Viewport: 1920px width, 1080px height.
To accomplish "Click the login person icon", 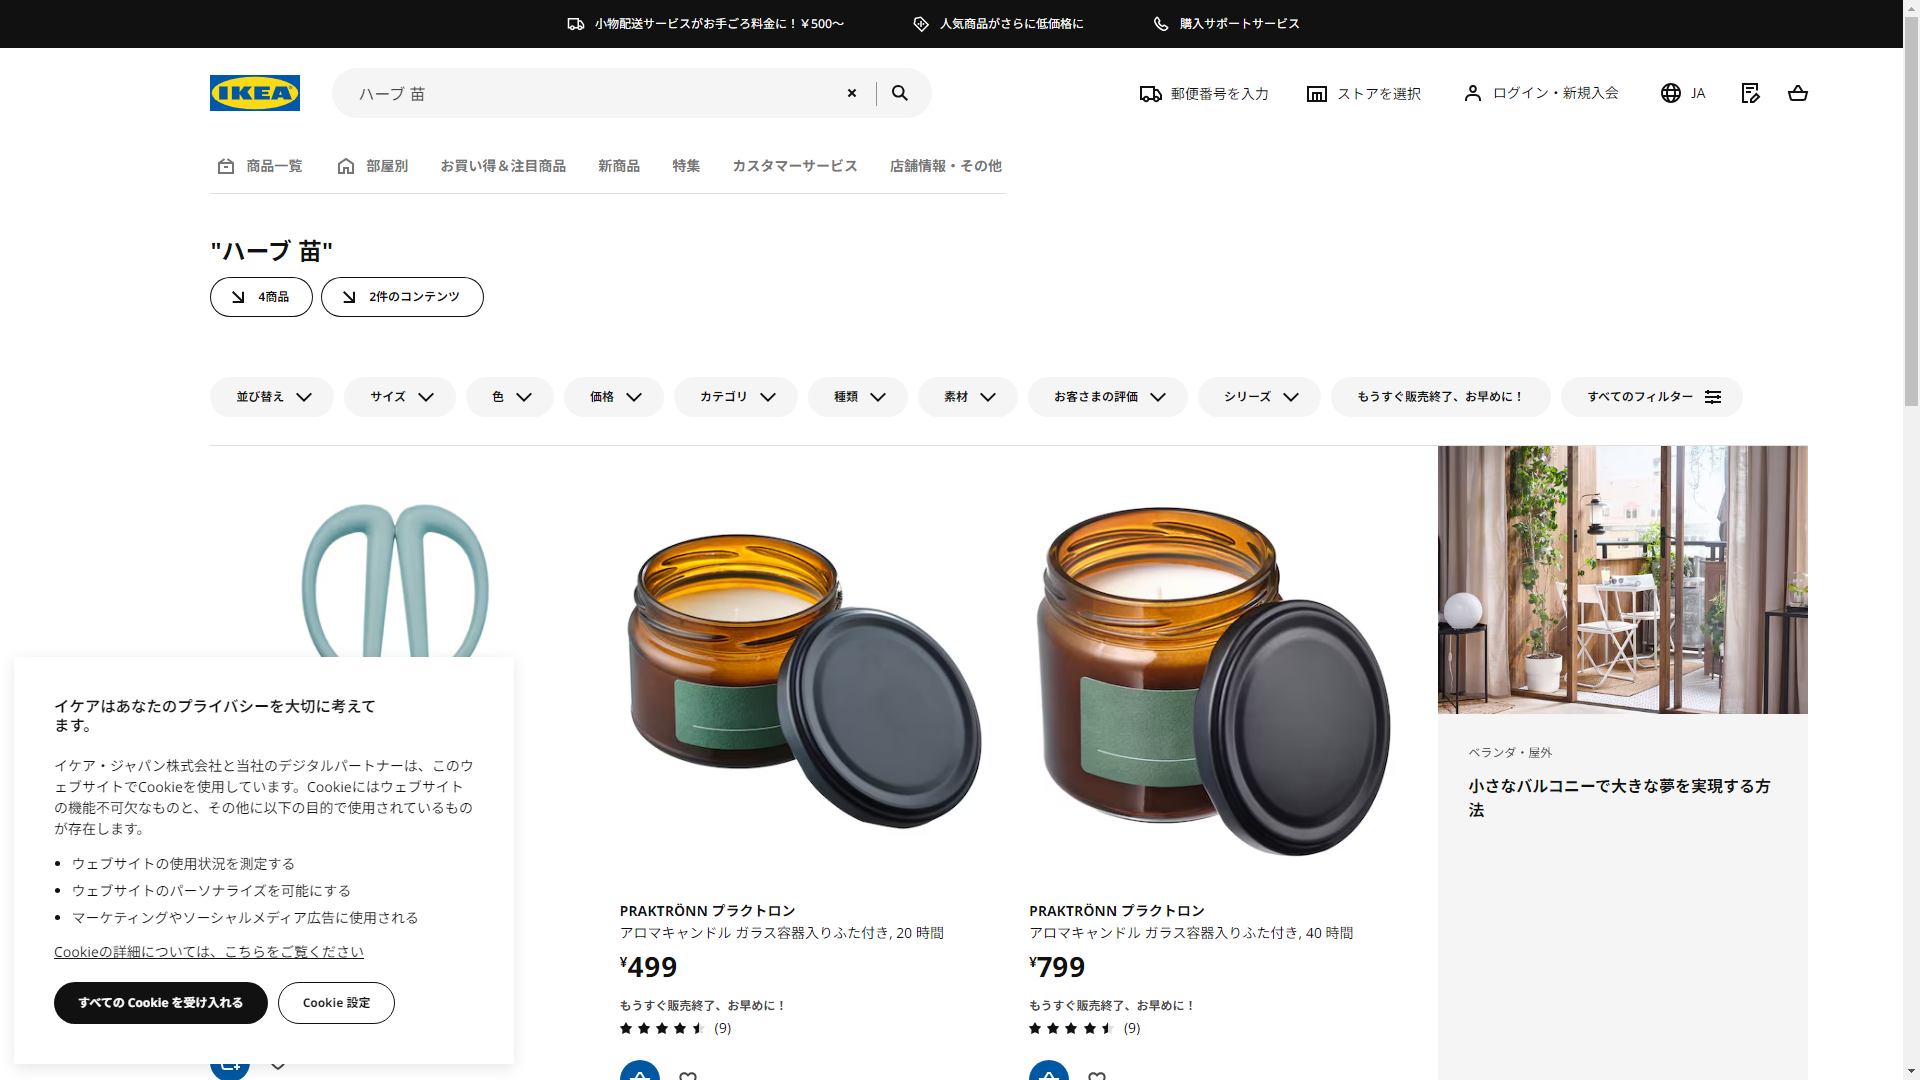I will 1473,93.
